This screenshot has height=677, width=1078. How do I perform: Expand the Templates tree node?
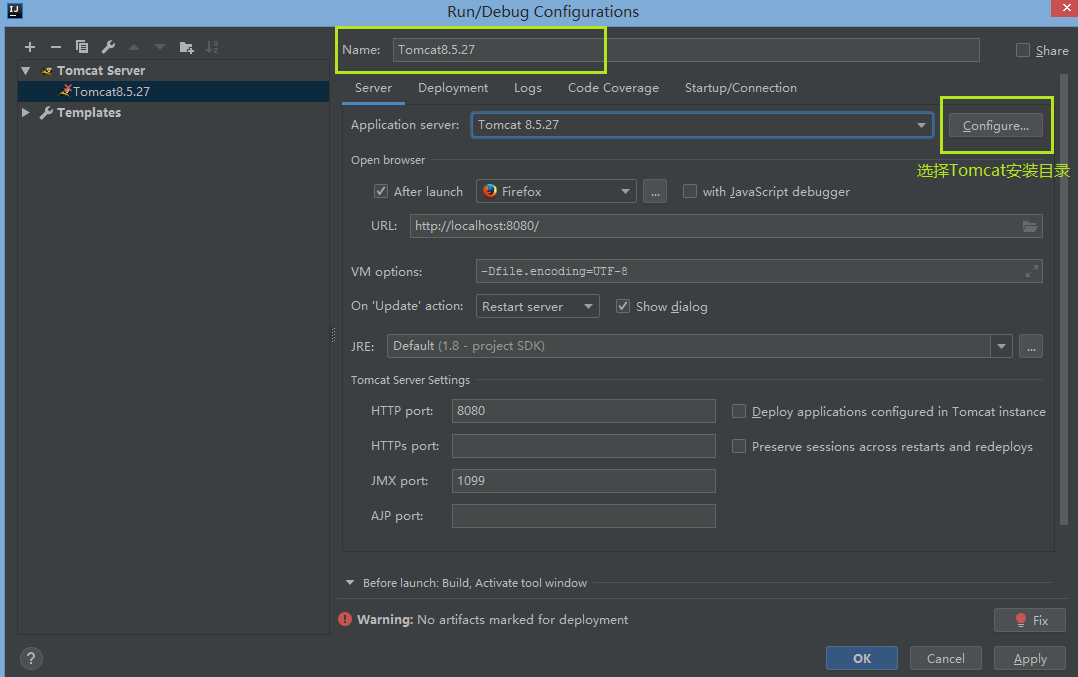26,112
